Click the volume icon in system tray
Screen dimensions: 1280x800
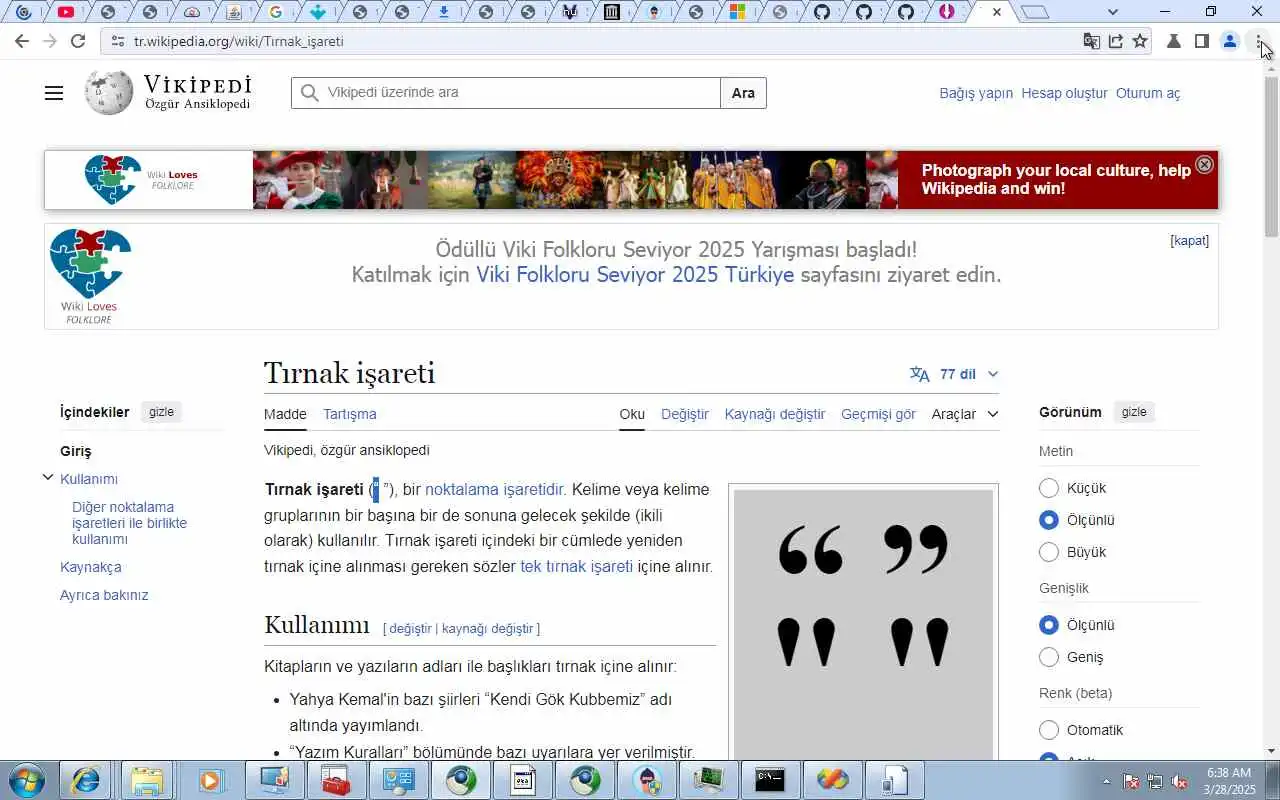1180,781
